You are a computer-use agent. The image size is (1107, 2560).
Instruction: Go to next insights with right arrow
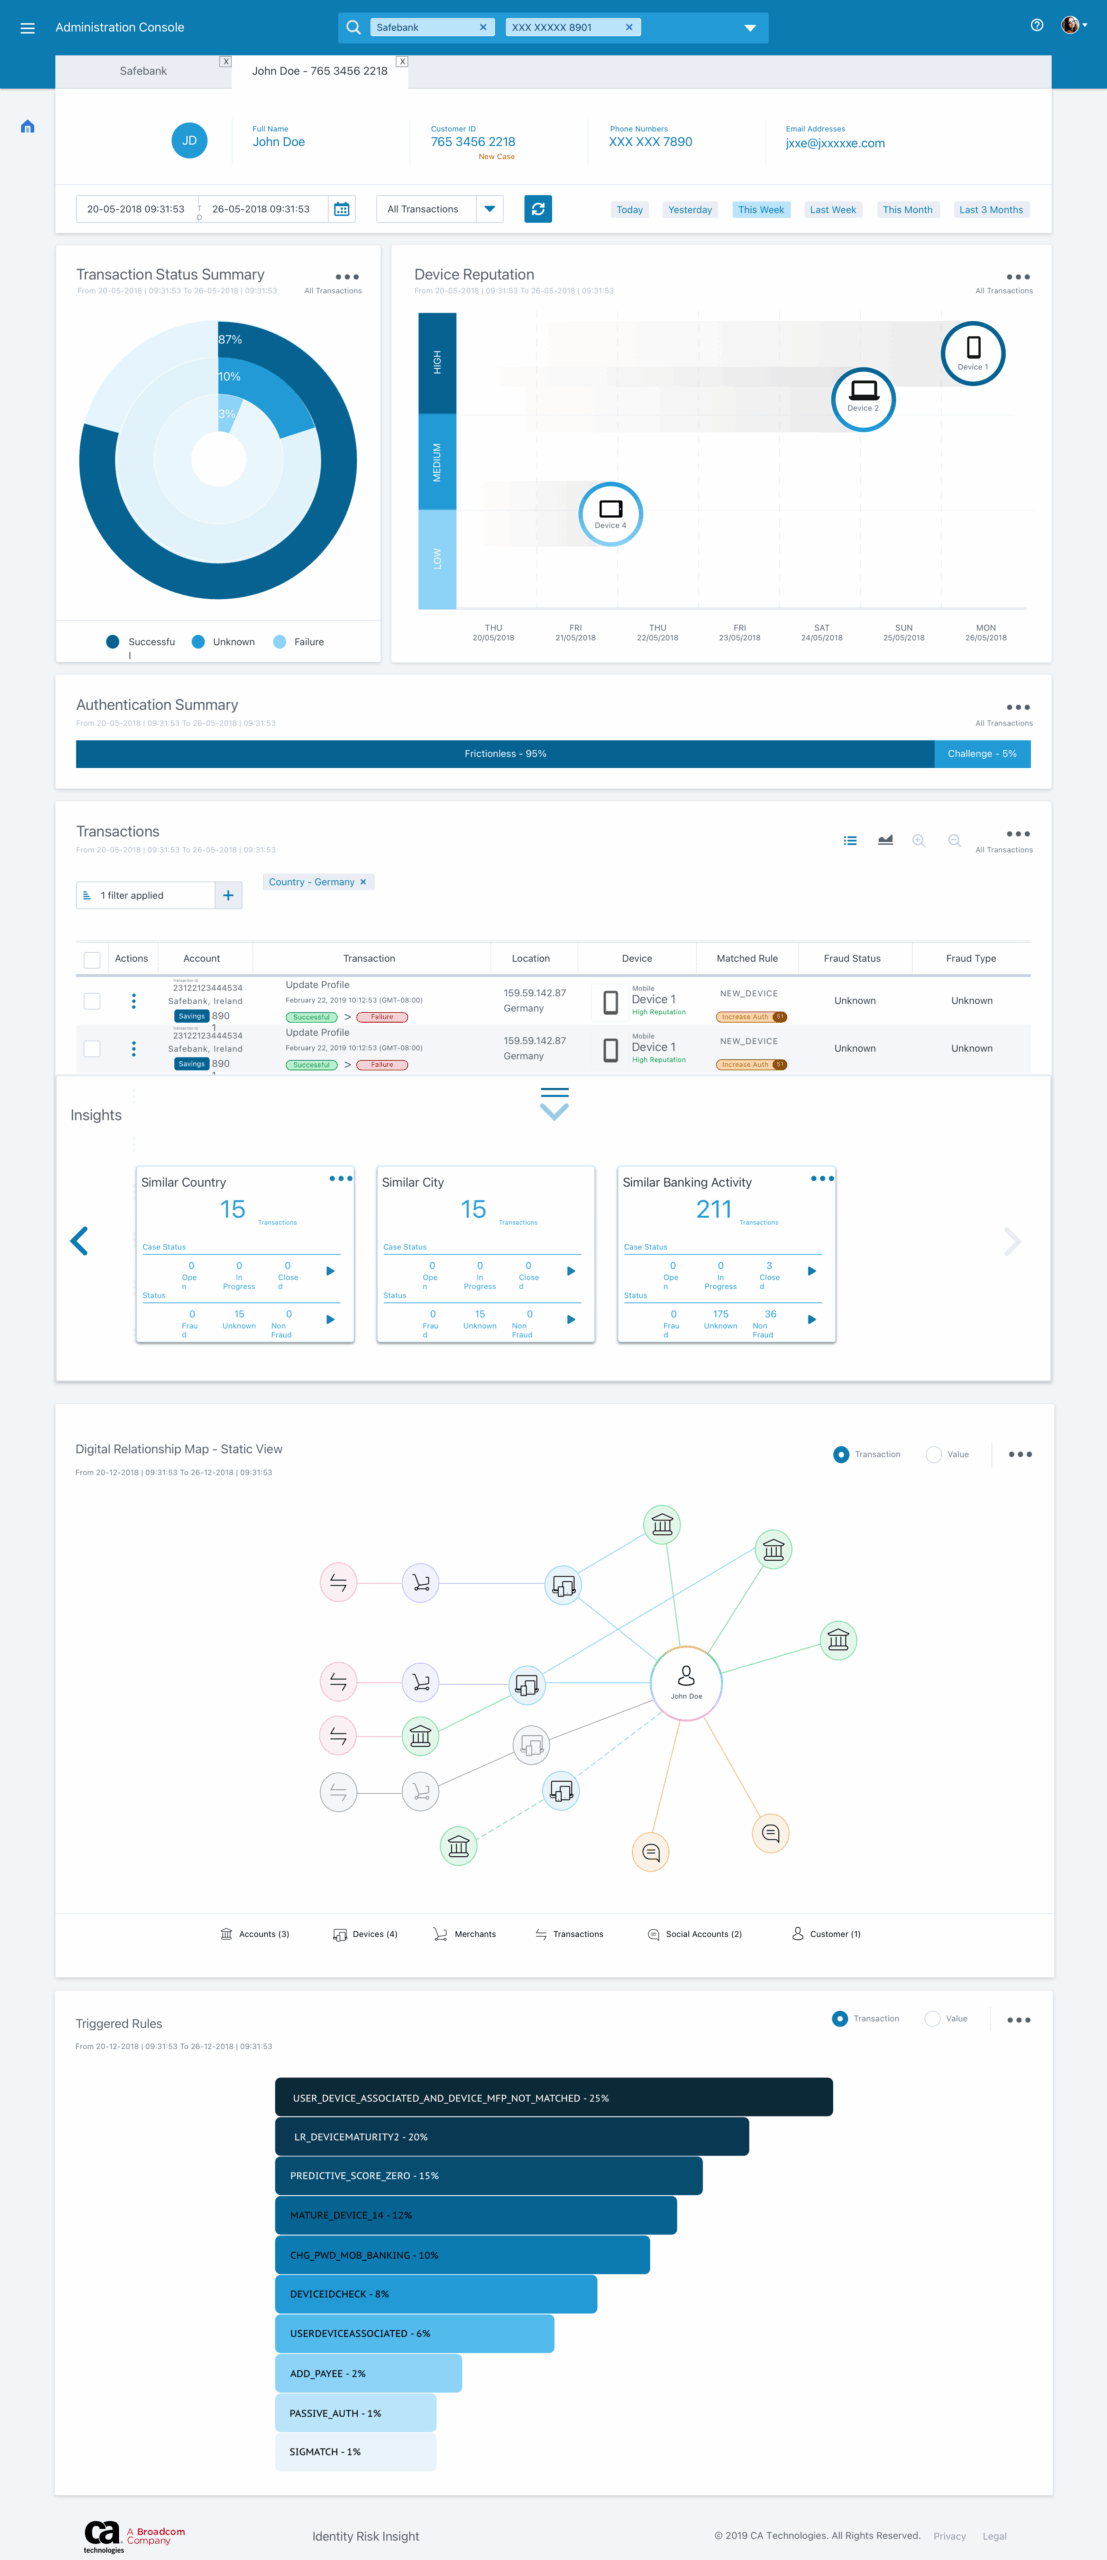click(1012, 1241)
